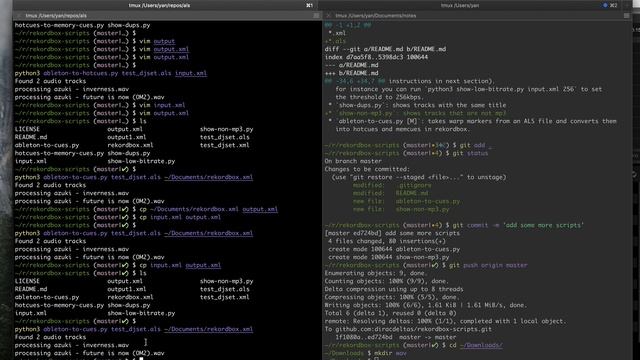Click the left pane title tmux /Users/yan/repos/als
Screen dimensions: 640x360
point(56,16)
